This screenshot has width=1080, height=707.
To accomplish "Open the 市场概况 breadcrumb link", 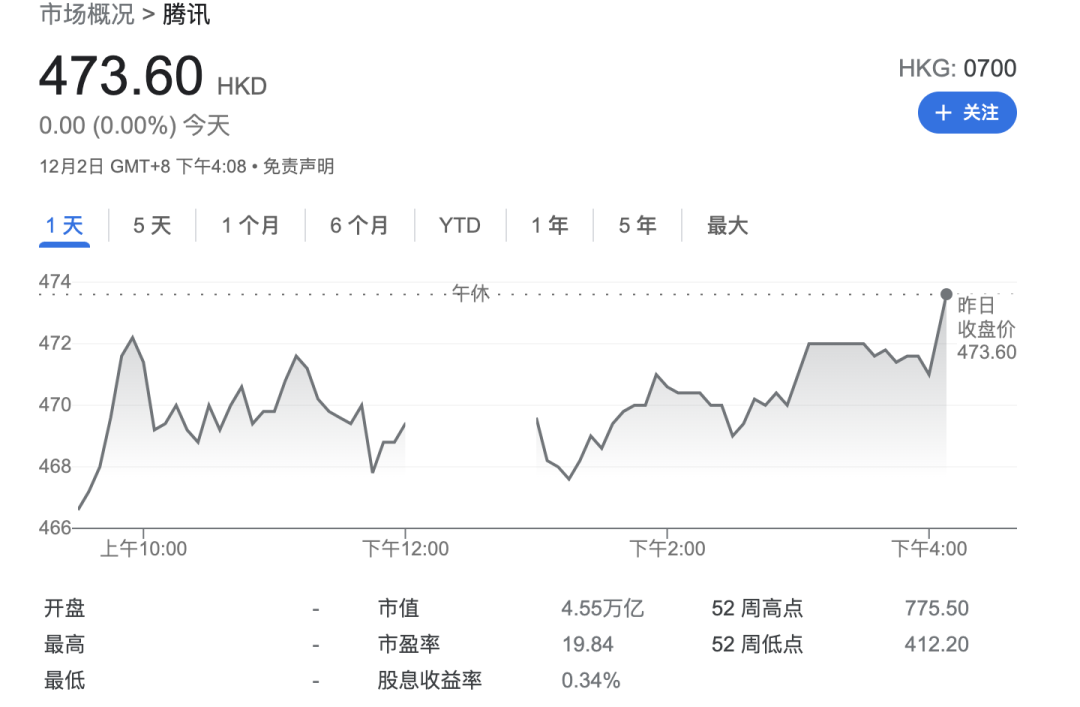I will coord(86,15).
